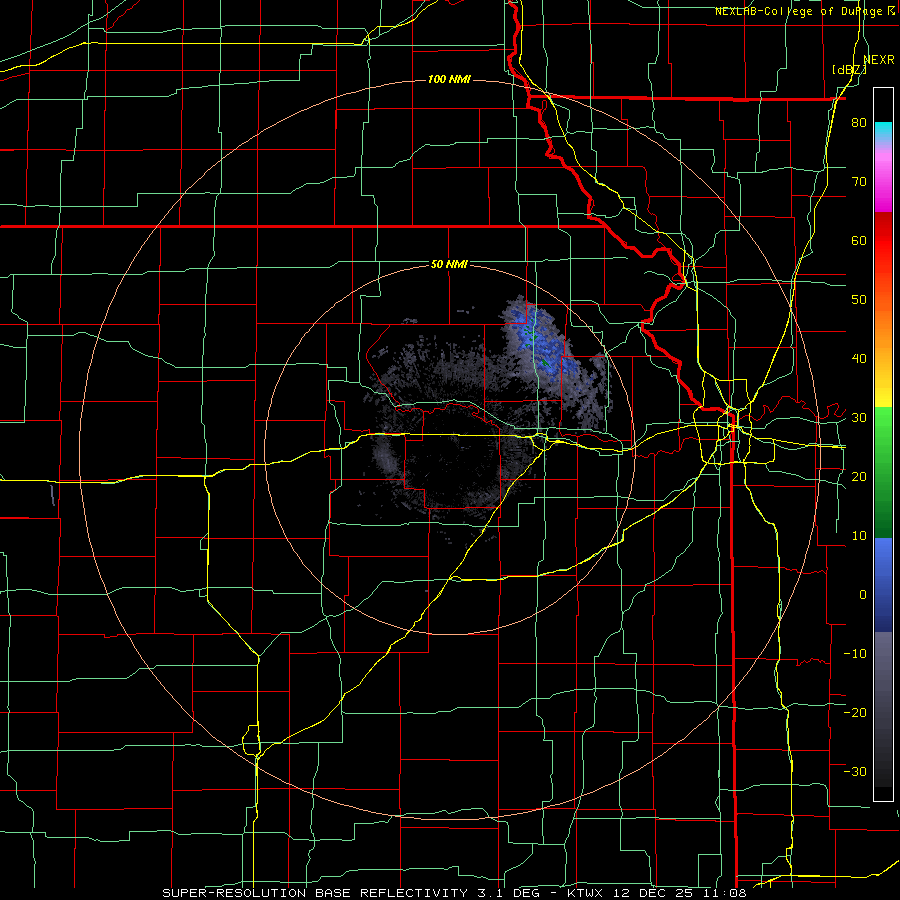Click the -30 value on dBZ scale
Screen dimensions: 900x900
click(855, 771)
